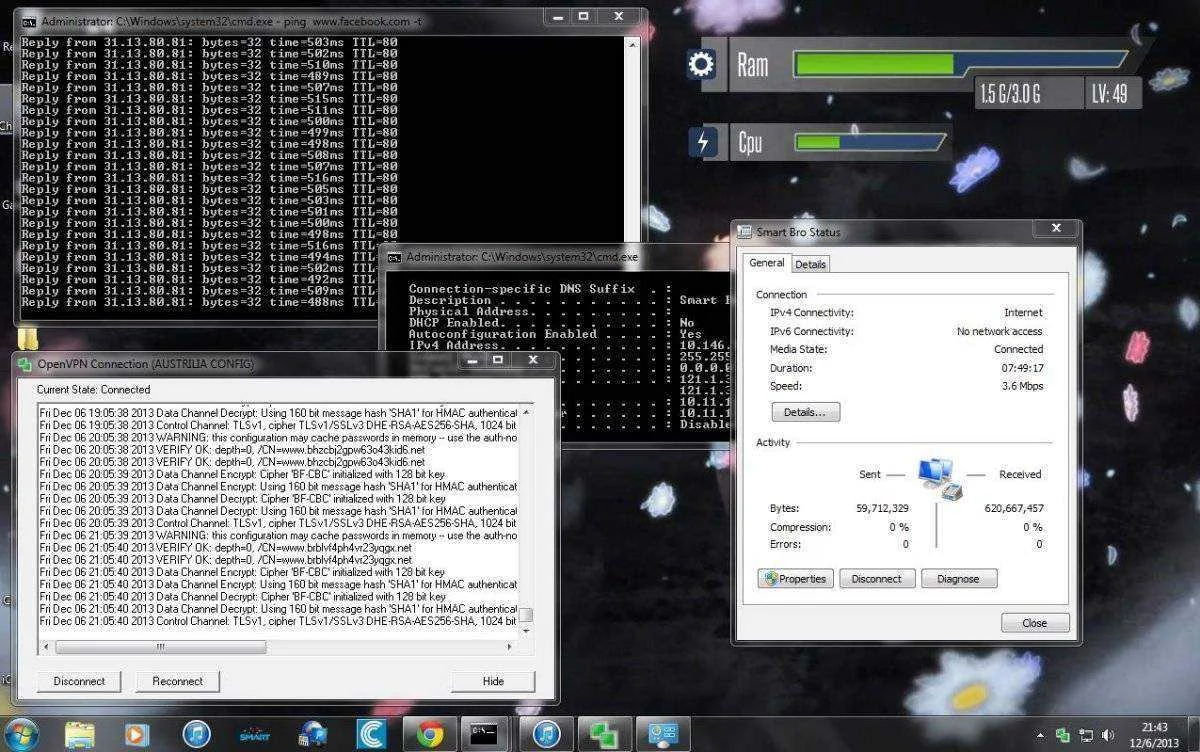Image resolution: width=1200 pixels, height=752 pixels.
Task: Click the globe-and-monitor network taskbar icon
Action: click(313, 735)
